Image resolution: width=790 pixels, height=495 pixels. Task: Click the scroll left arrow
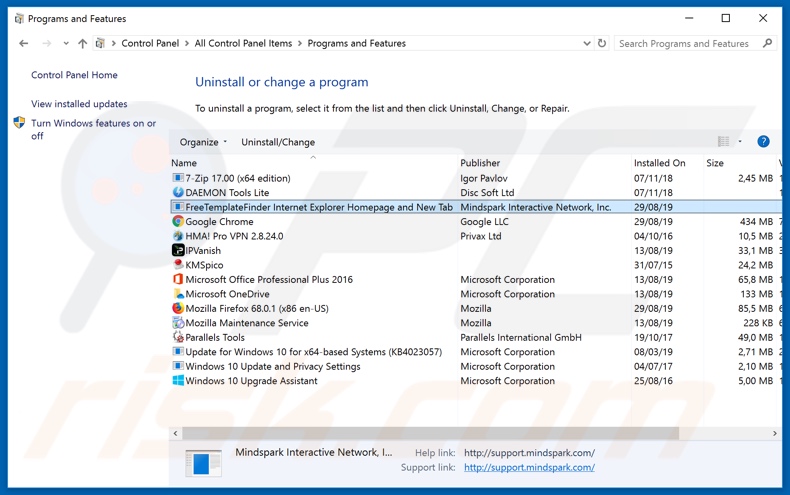(175, 433)
